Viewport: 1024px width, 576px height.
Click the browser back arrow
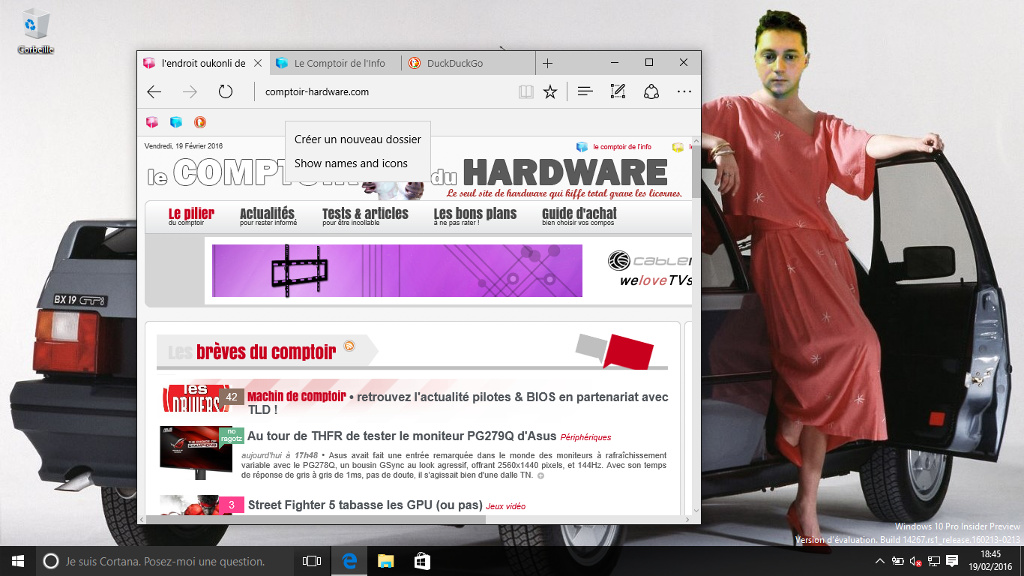coord(154,92)
